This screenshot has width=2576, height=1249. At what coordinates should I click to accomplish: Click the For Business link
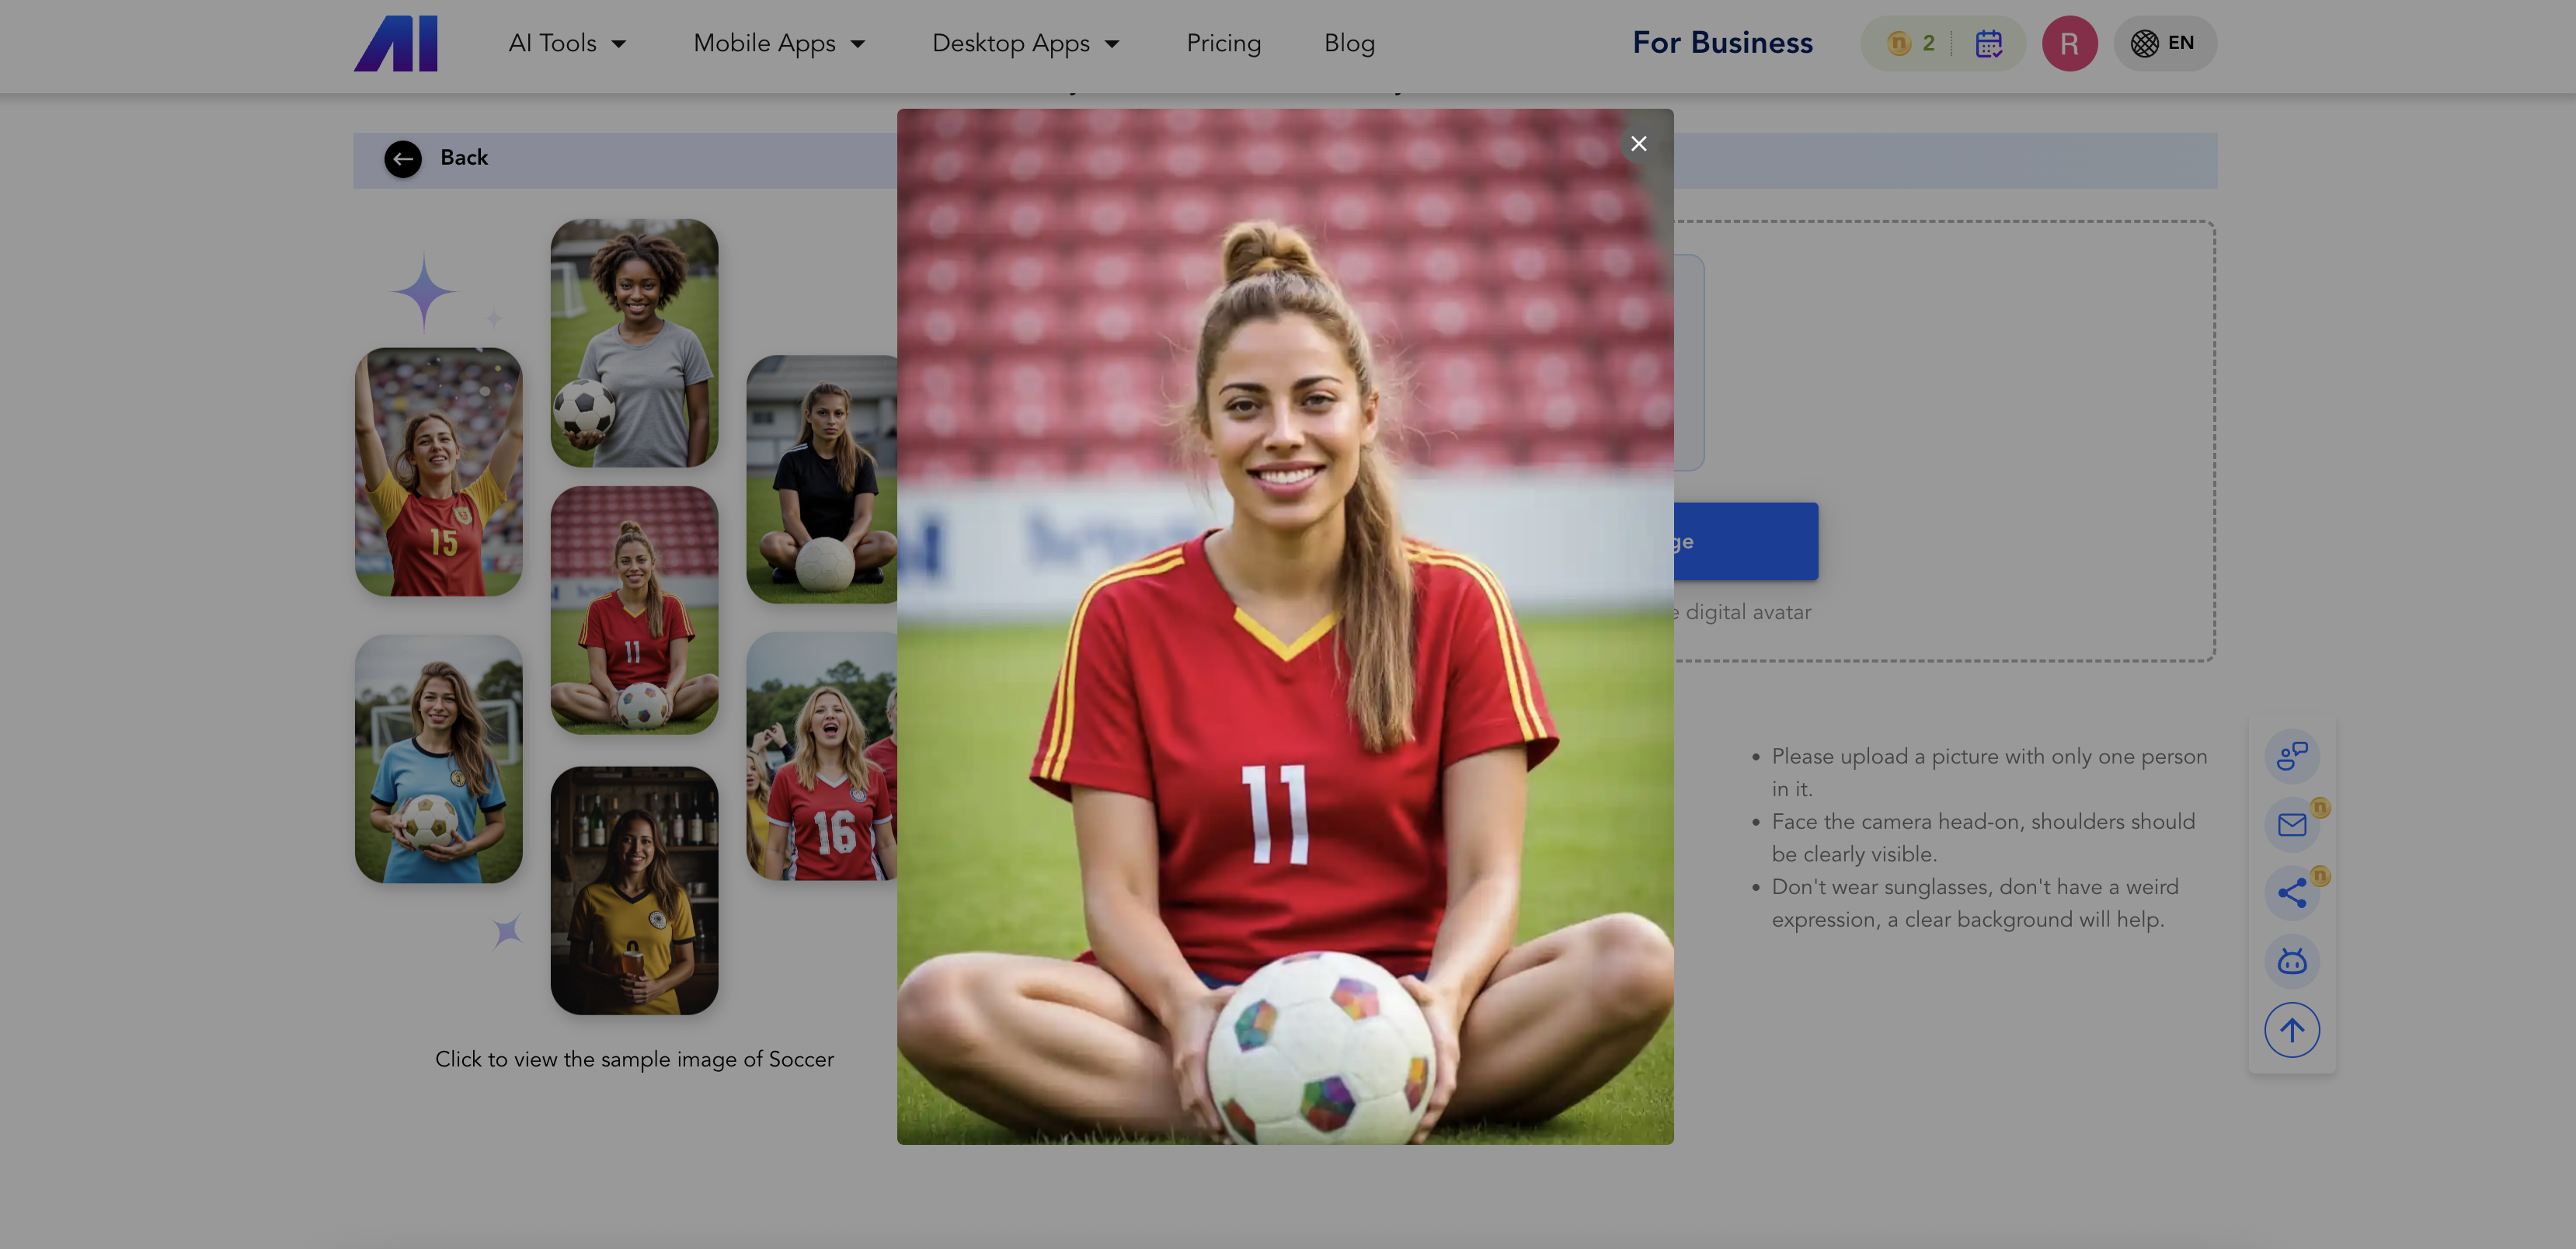(1722, 43)
